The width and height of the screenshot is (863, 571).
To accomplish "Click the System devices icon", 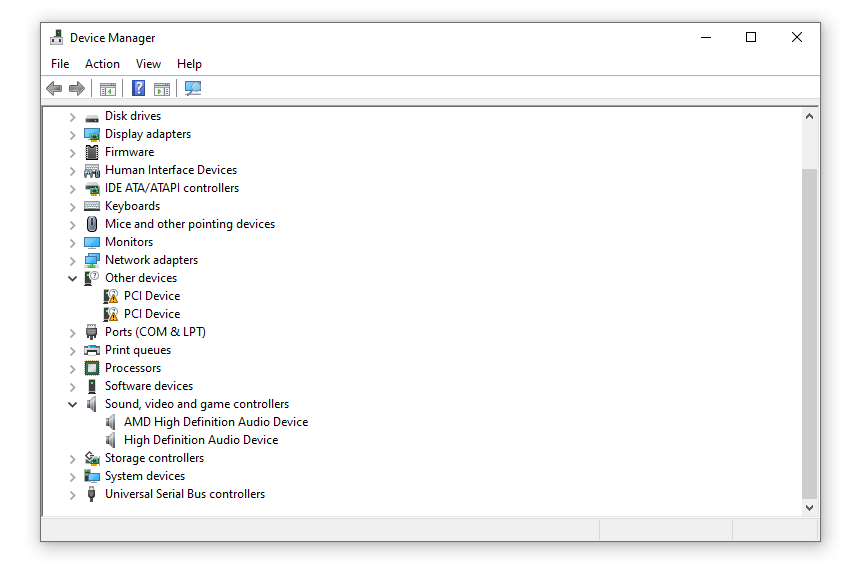I will point(92,476).
